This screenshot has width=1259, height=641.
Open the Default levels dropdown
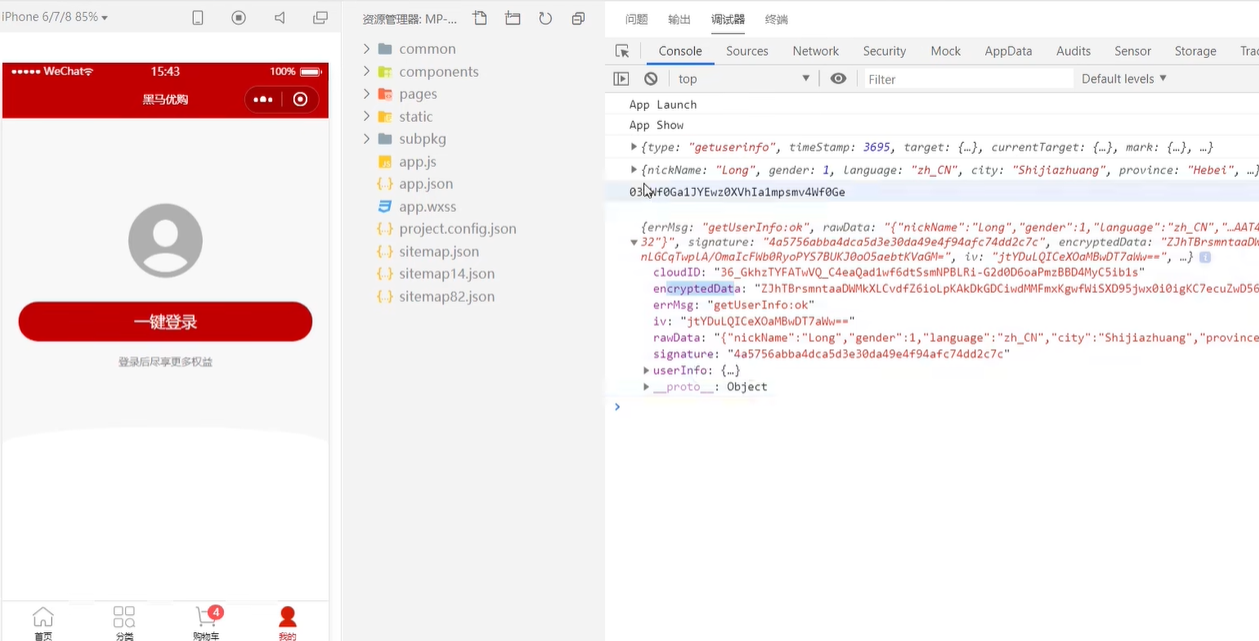pos(1124,79)
